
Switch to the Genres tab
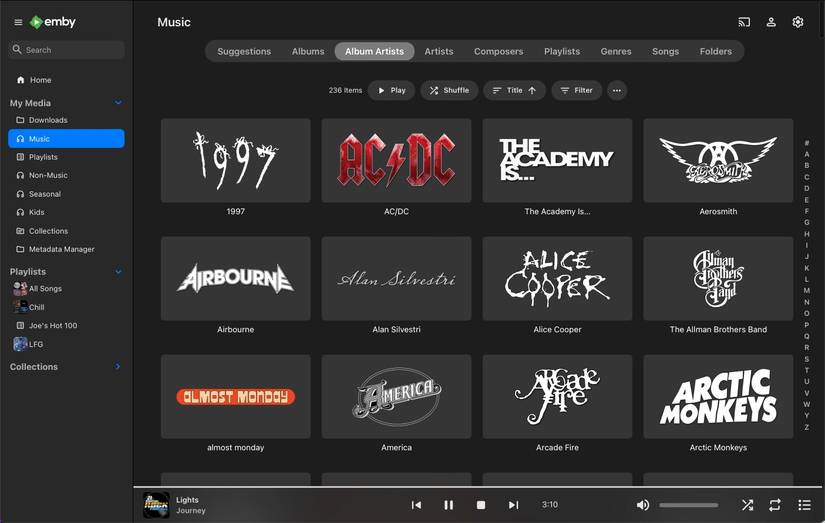pyautogui.click(x=616, y=52)
